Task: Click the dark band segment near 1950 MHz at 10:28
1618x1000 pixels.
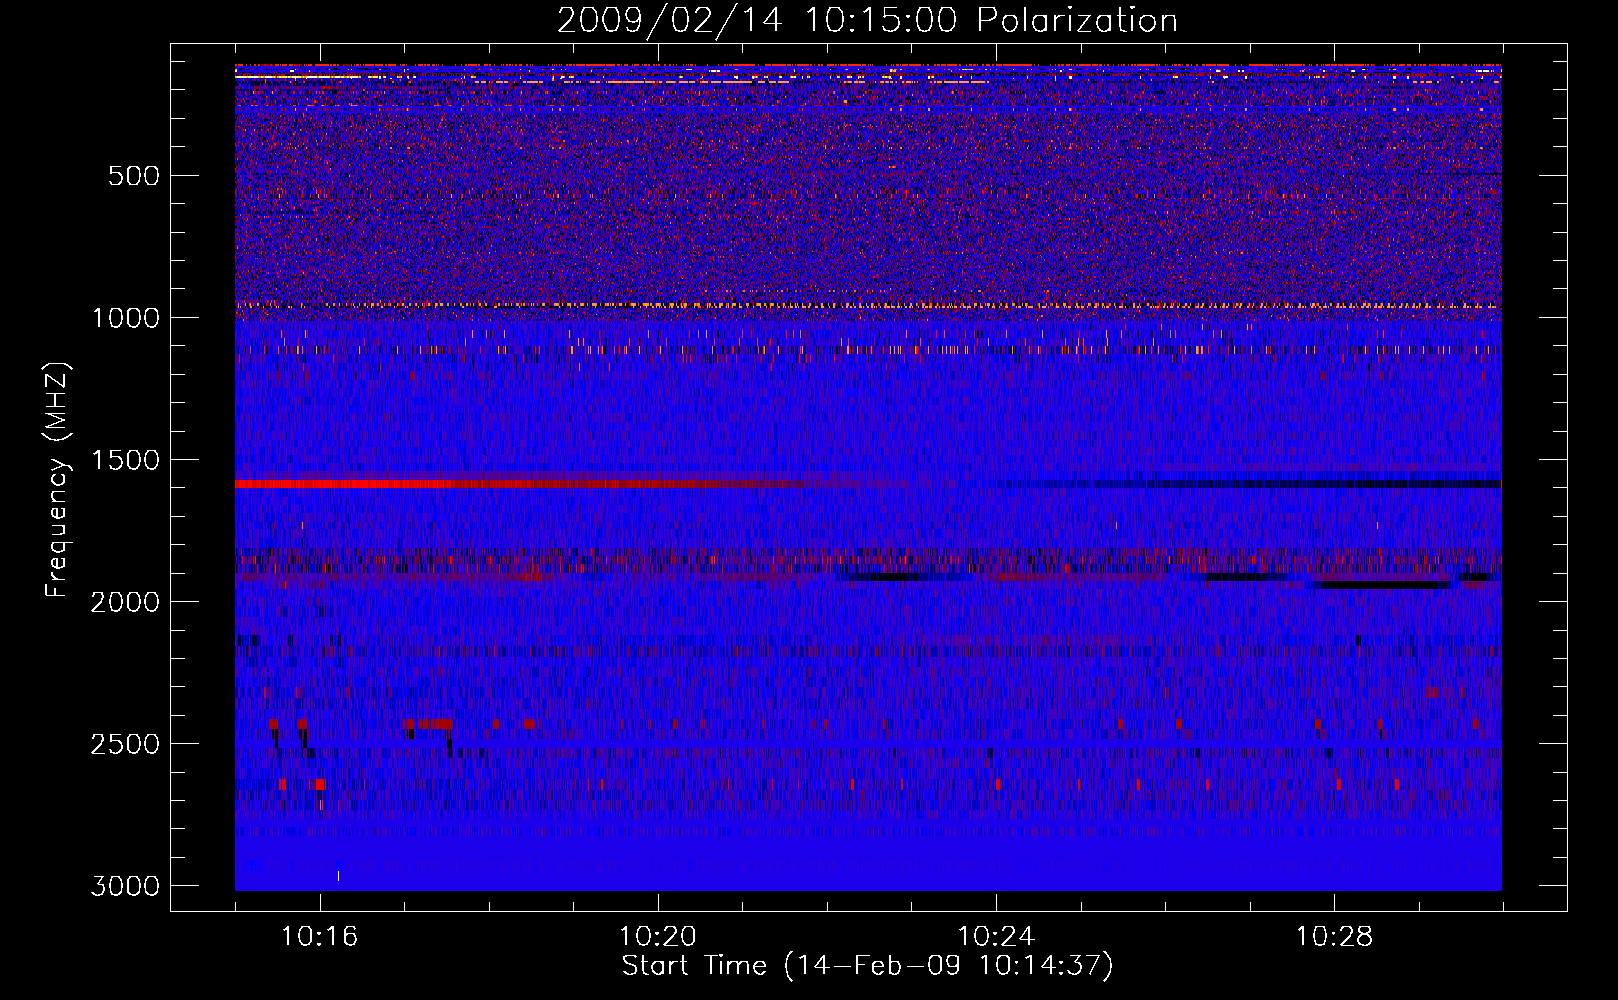Action: (x=1382, y=585)
